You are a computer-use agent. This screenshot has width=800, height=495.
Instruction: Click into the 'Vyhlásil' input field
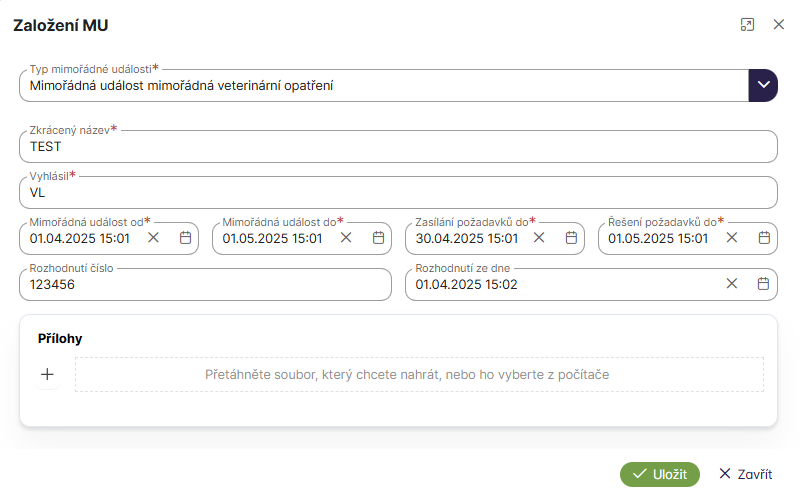(398, 192)
